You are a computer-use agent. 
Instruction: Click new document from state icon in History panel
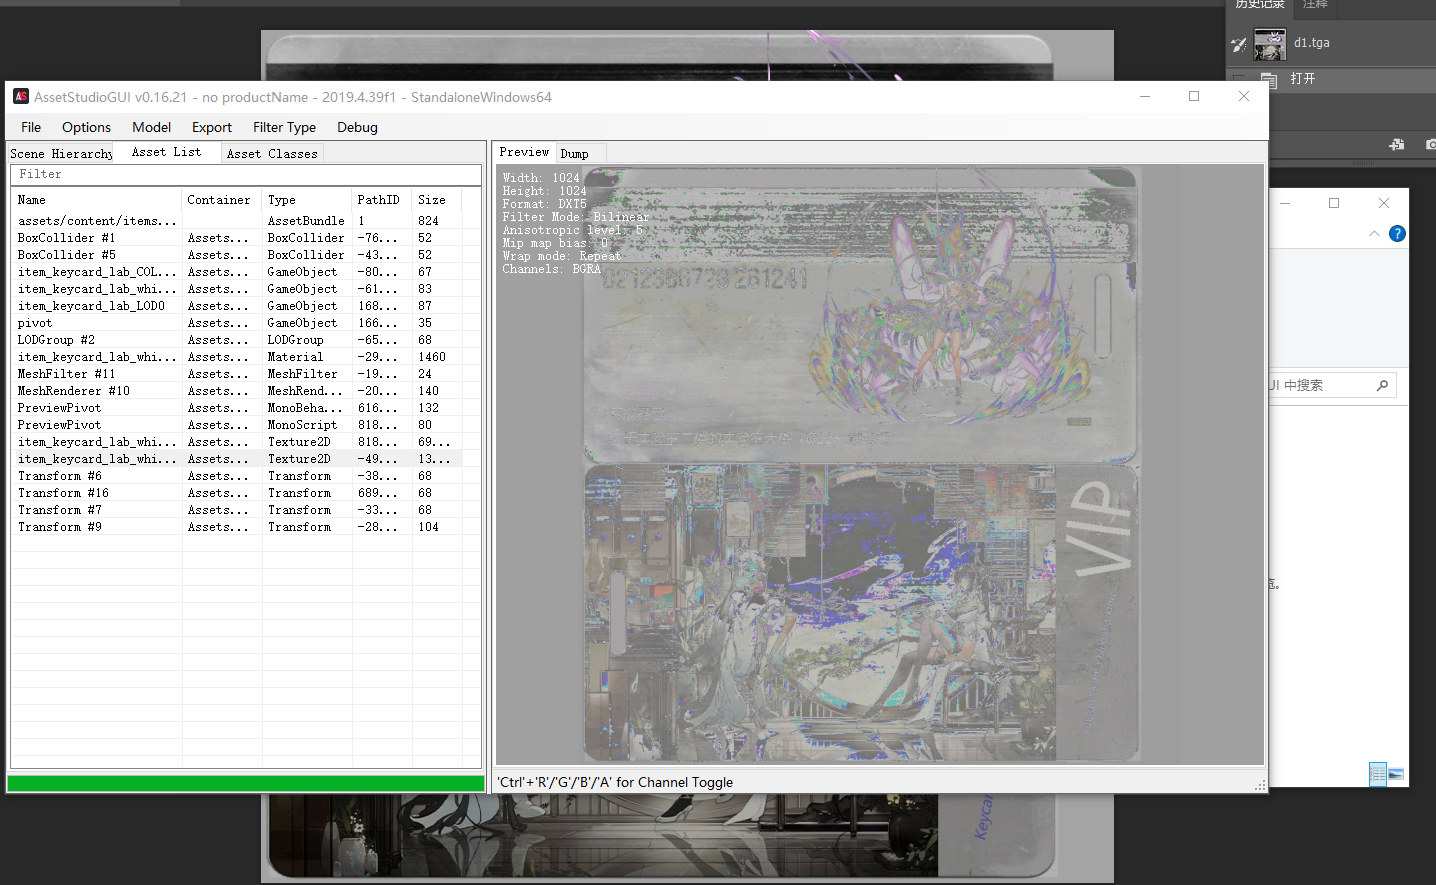(x=1397, y=145)
